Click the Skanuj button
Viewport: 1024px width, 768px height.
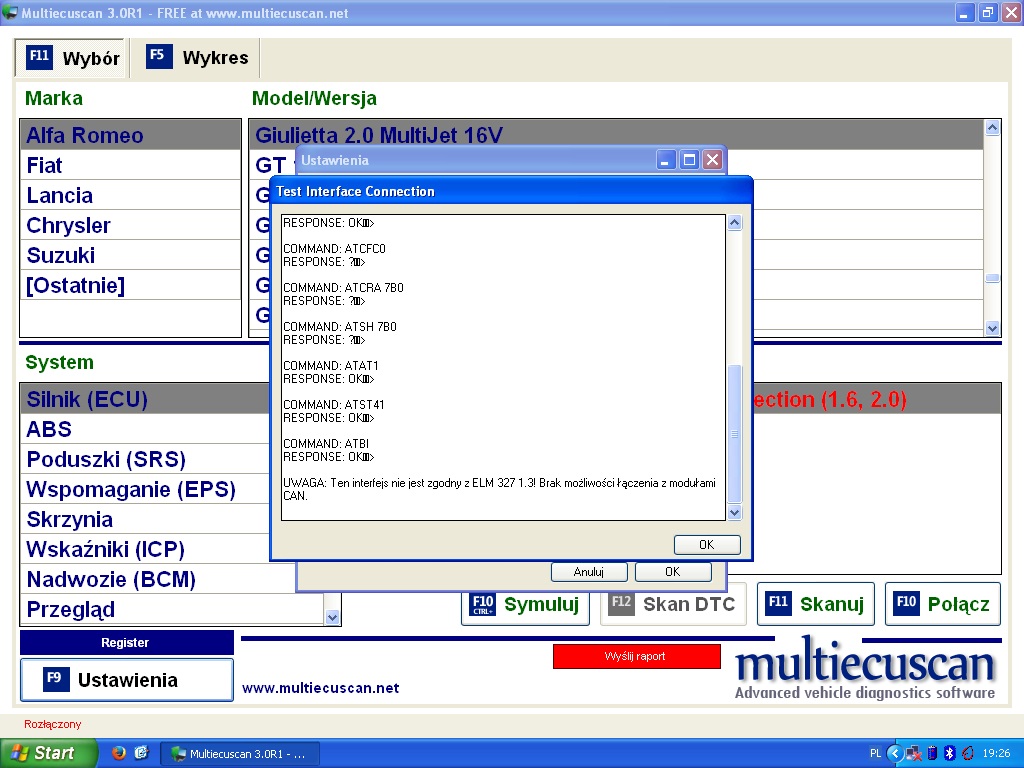pyautogui.click(x=816, y=604)
